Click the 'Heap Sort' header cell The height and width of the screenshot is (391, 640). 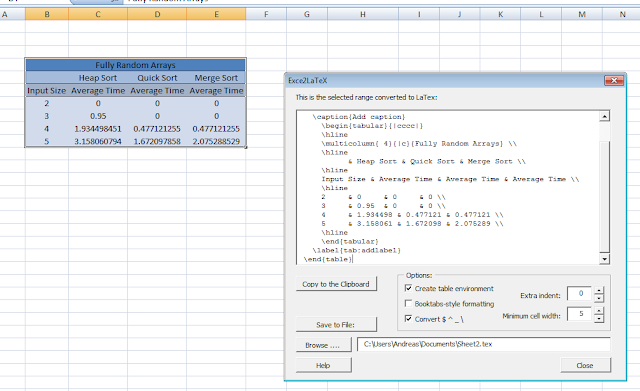click(98, 78)
